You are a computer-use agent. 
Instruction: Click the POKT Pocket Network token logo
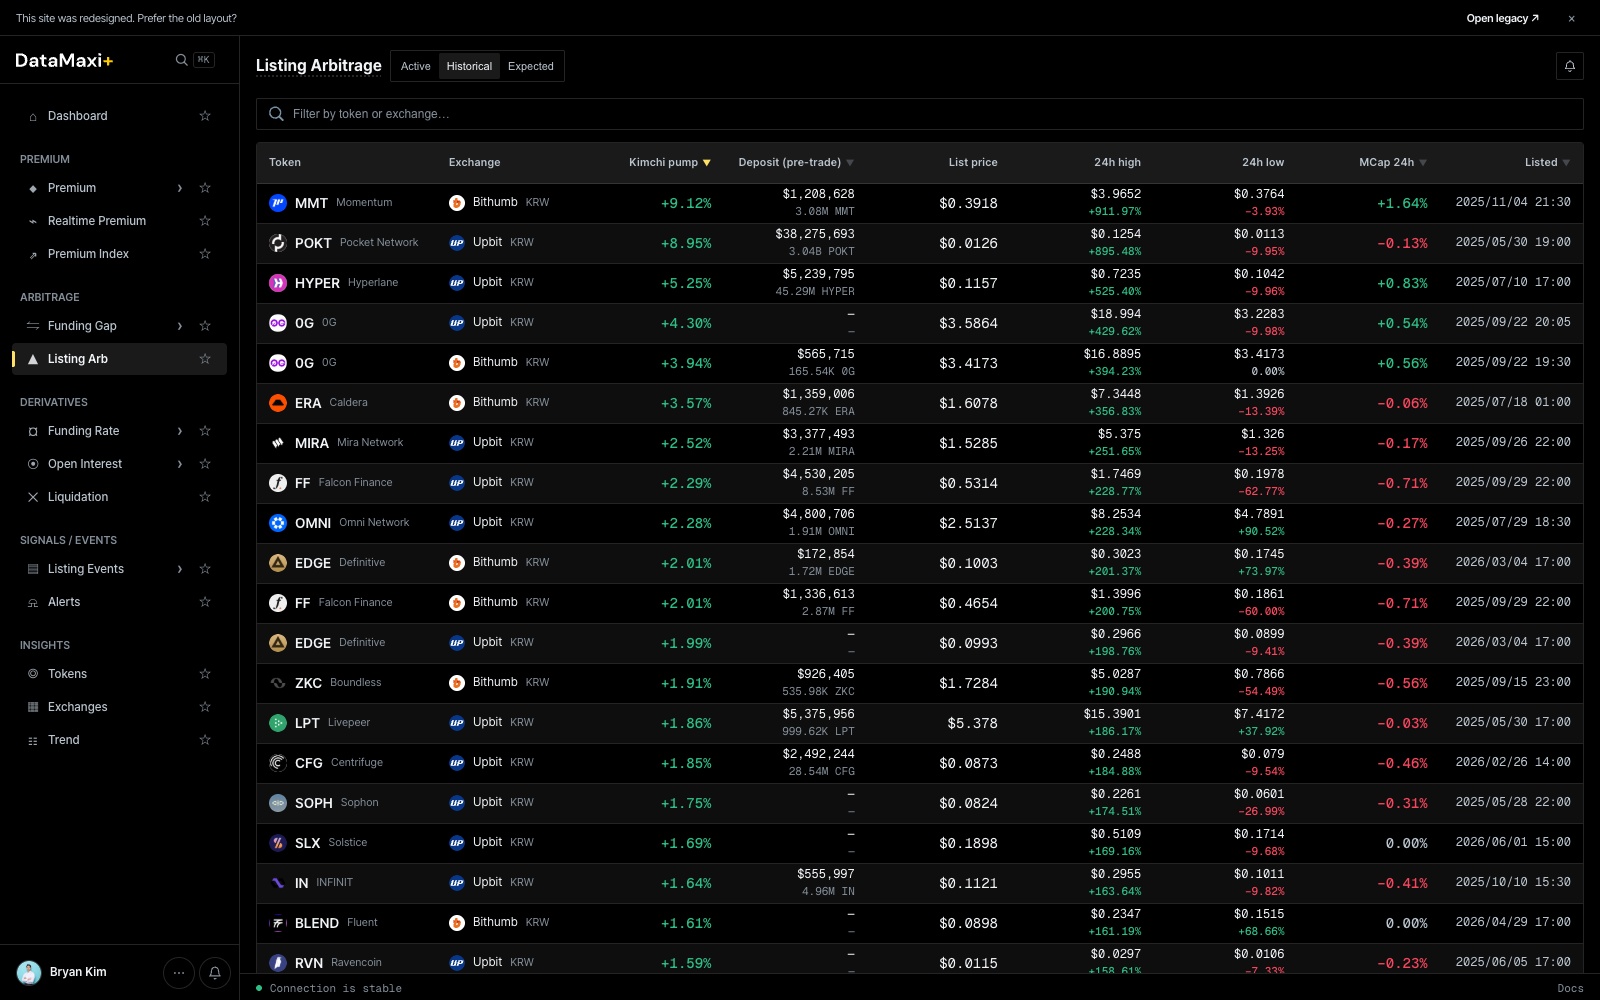278,243
